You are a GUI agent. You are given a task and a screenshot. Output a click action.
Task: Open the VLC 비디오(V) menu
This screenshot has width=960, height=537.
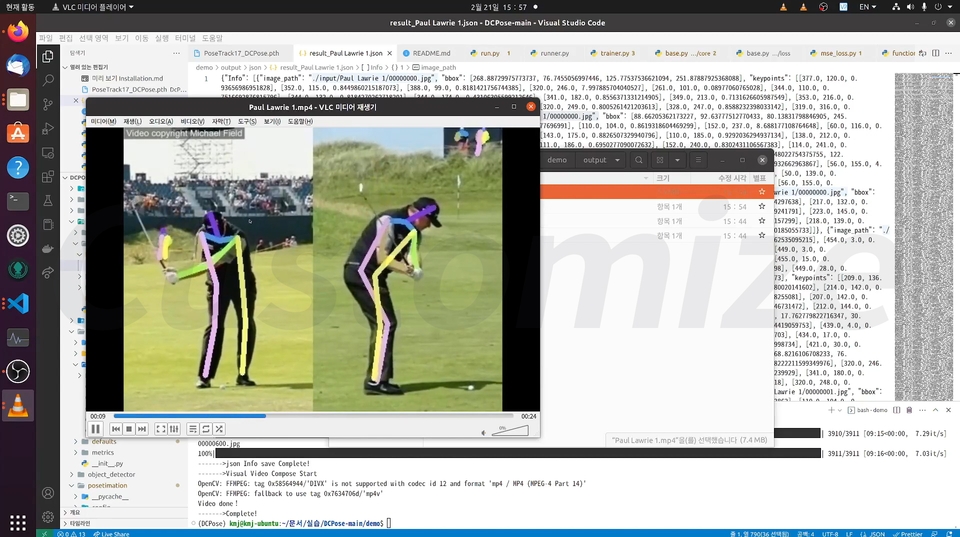coord(192,121)
